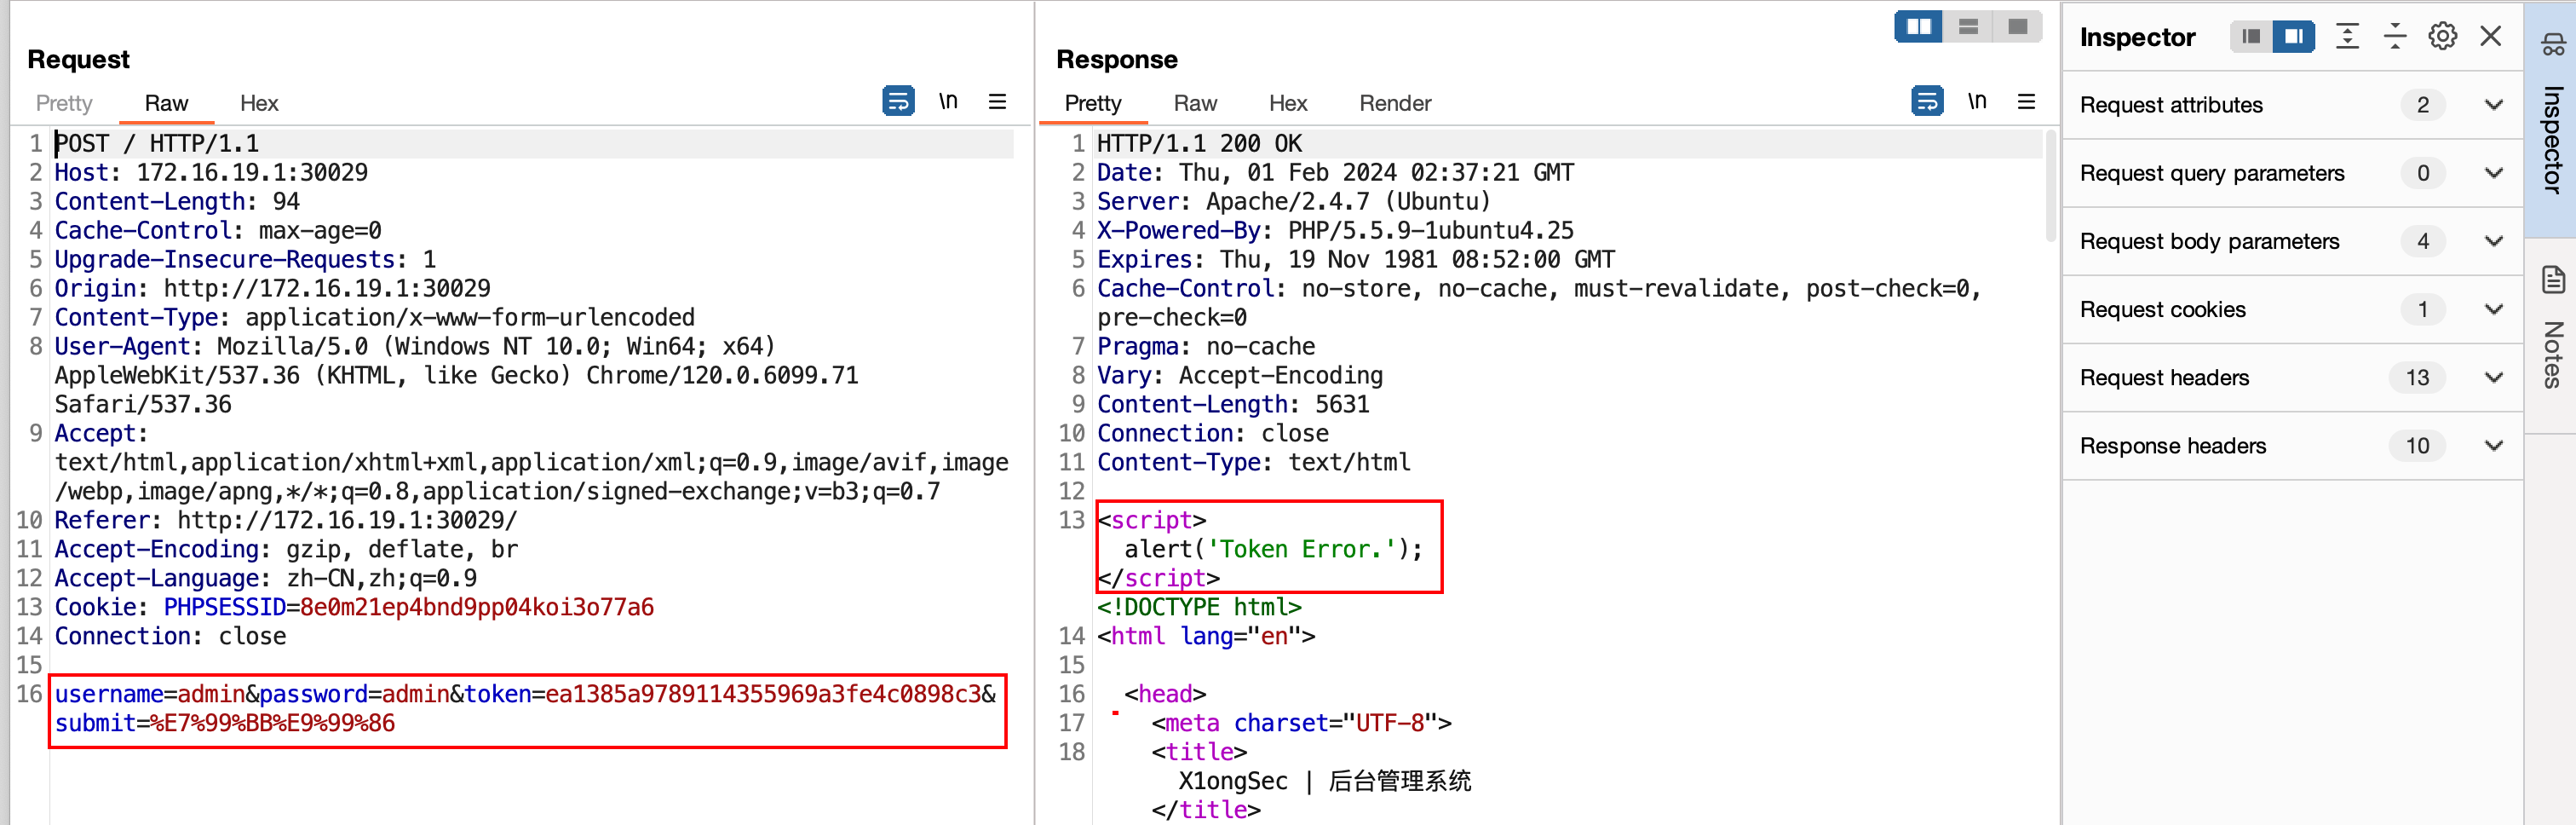Close the Inspector panel

click(2491, 37)
